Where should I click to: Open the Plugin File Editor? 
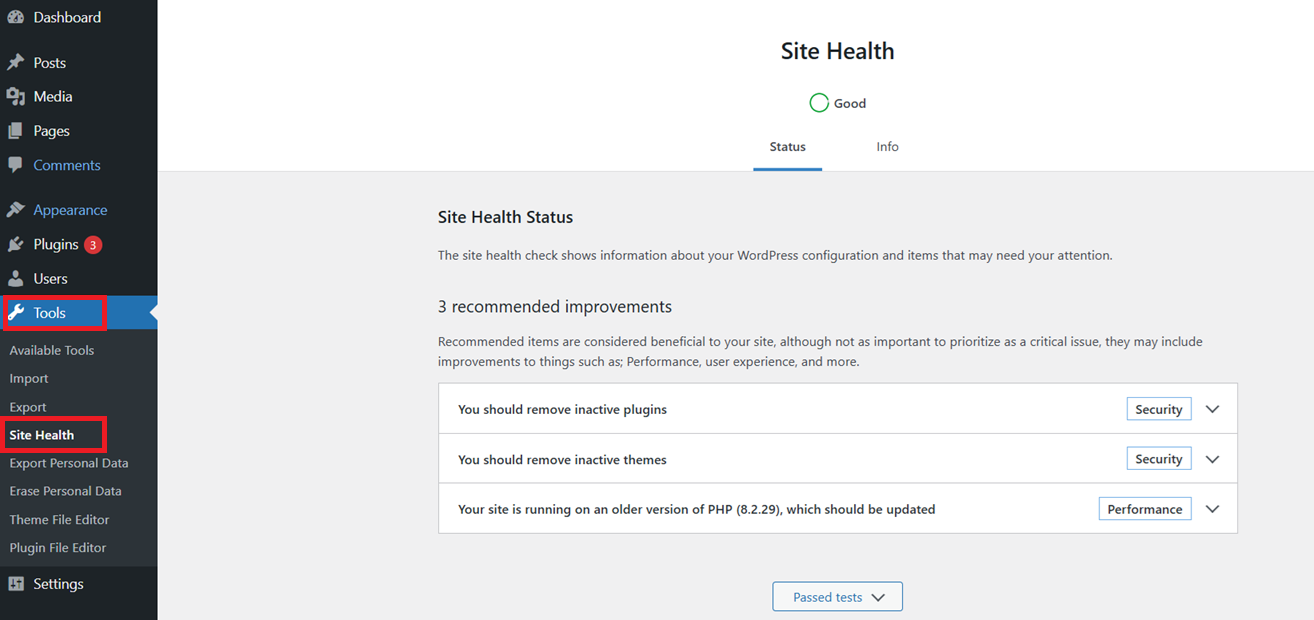pos(58,547)
